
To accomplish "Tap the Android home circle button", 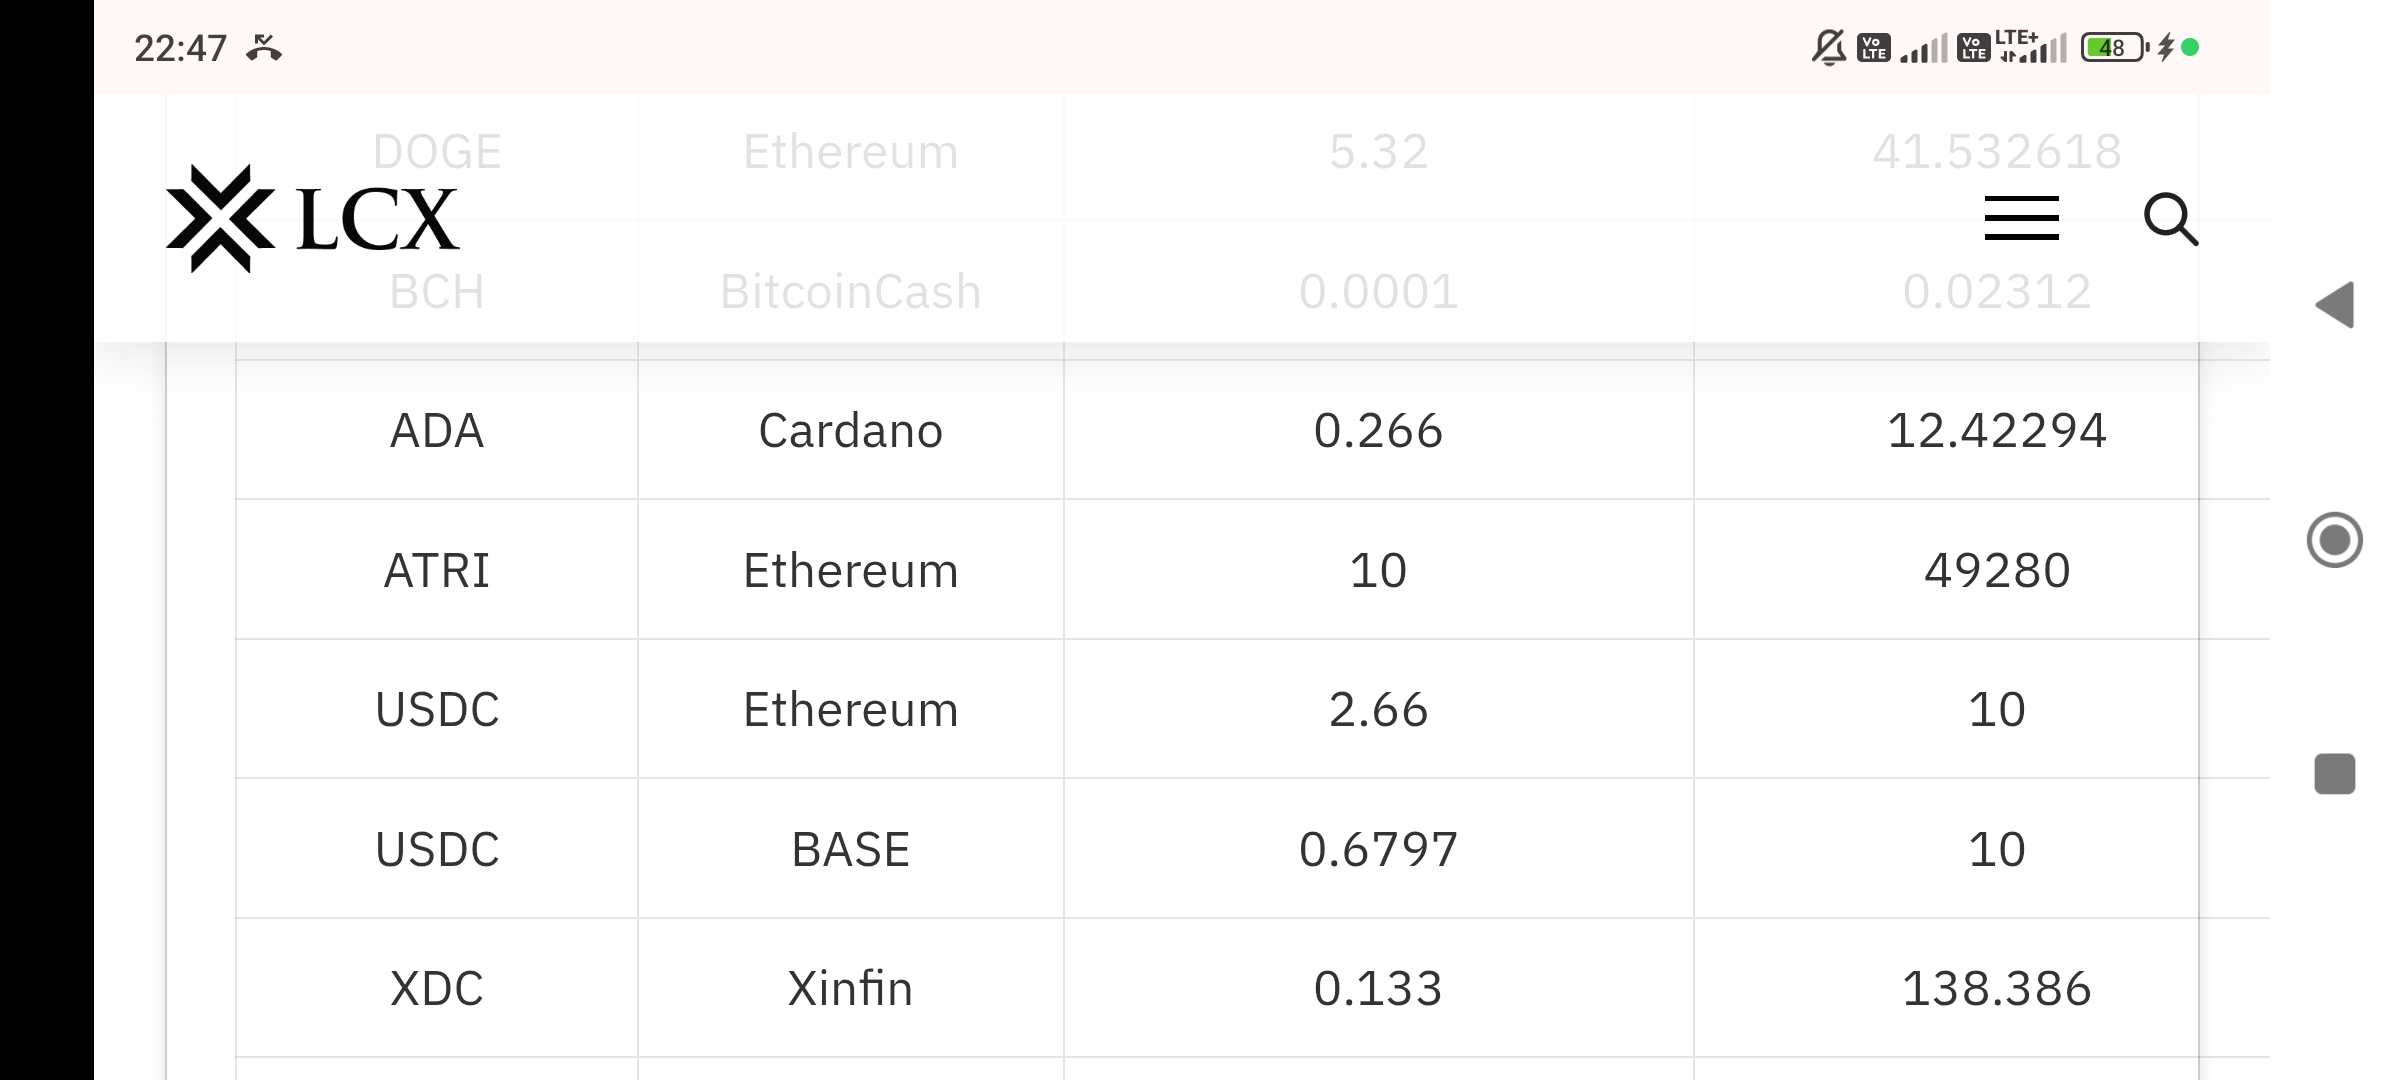I will pyautogui.click(x=2335, y=540).
